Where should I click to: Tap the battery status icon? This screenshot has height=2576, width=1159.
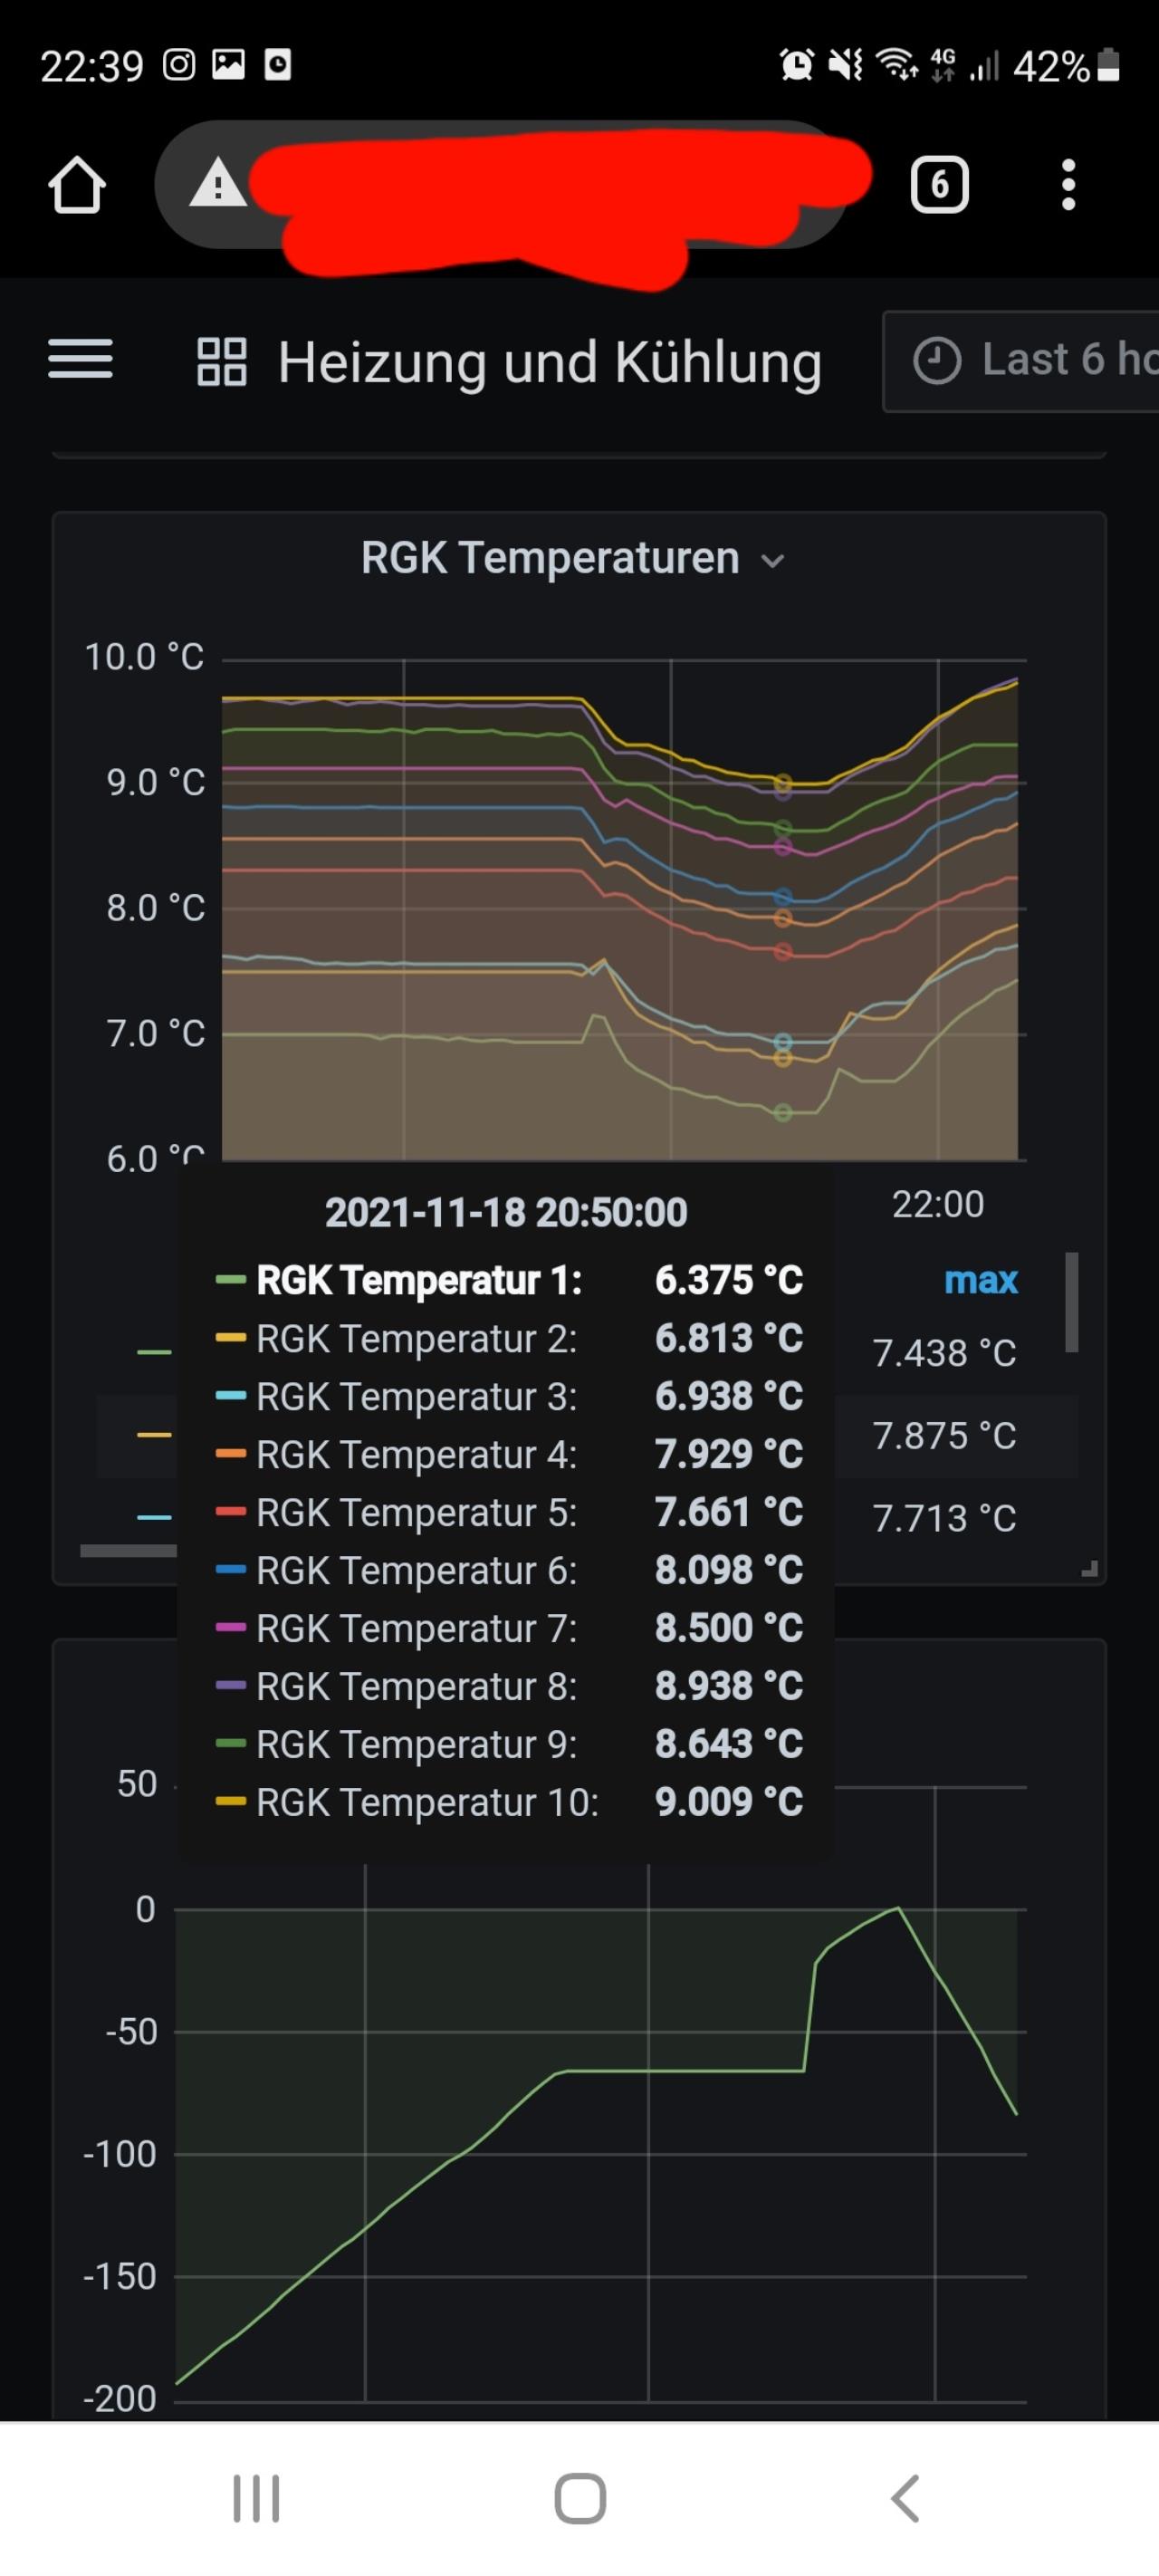1108,65
